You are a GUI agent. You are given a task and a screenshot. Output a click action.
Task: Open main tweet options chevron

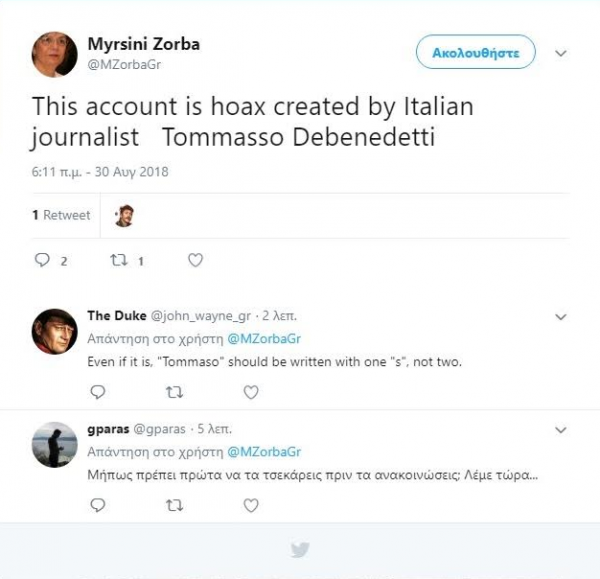pyautogui.click(x=561, y=52)
